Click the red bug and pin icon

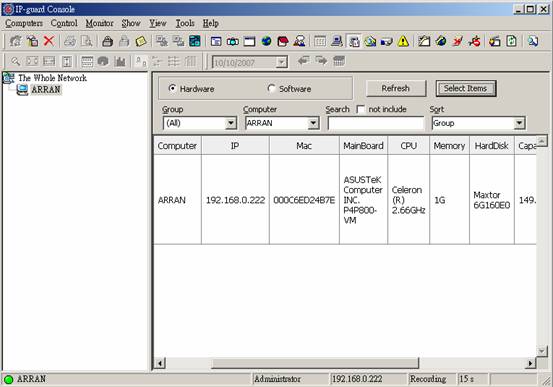474,41
